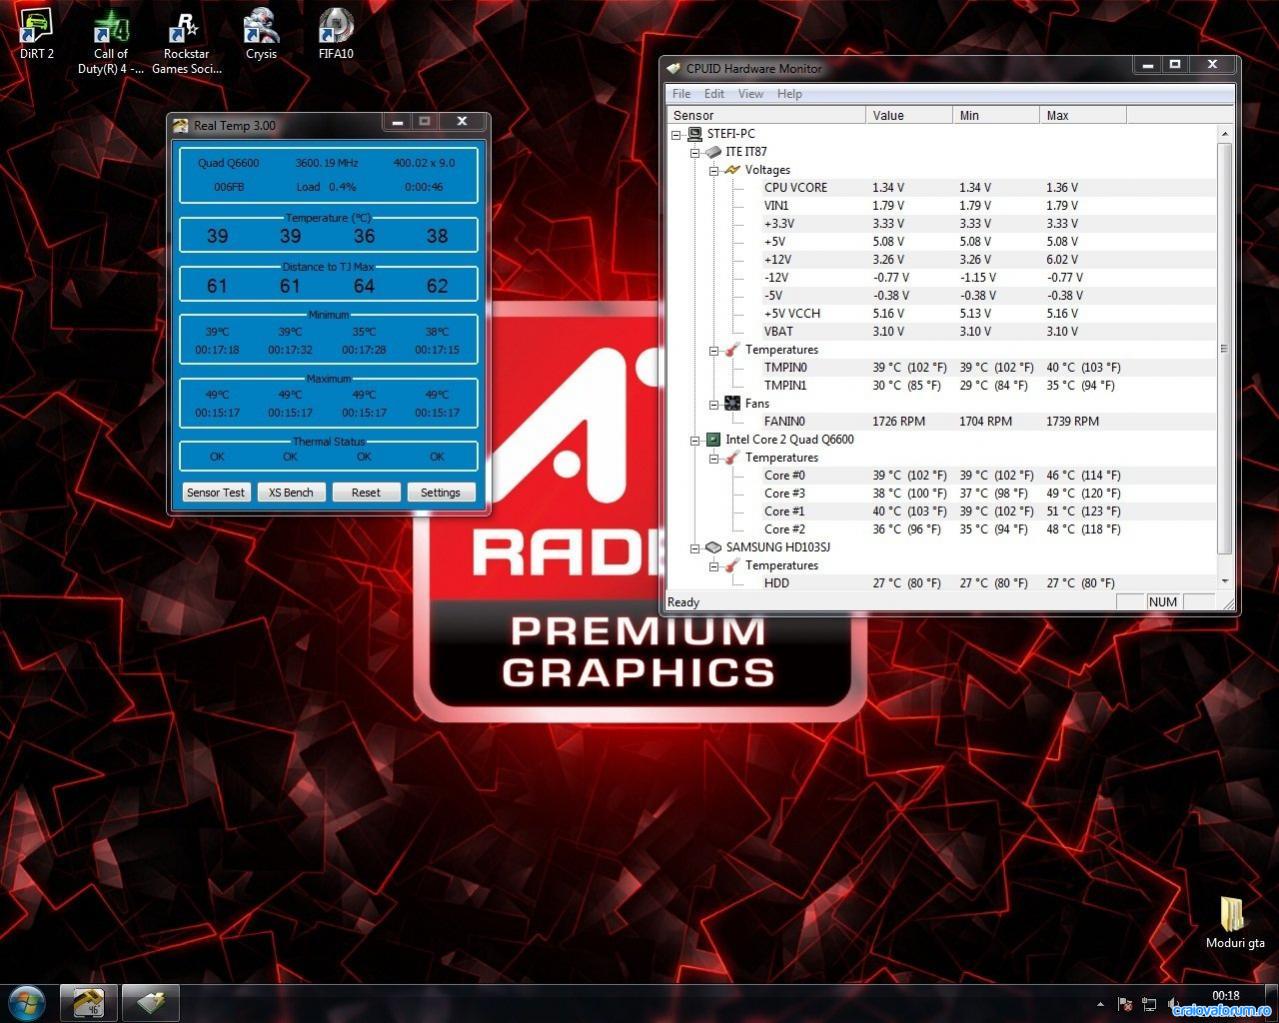This screenshot has width=1279, height=1023.
Task: Select the STEFI-PC computer icon
Action: [x=695, y=134]
